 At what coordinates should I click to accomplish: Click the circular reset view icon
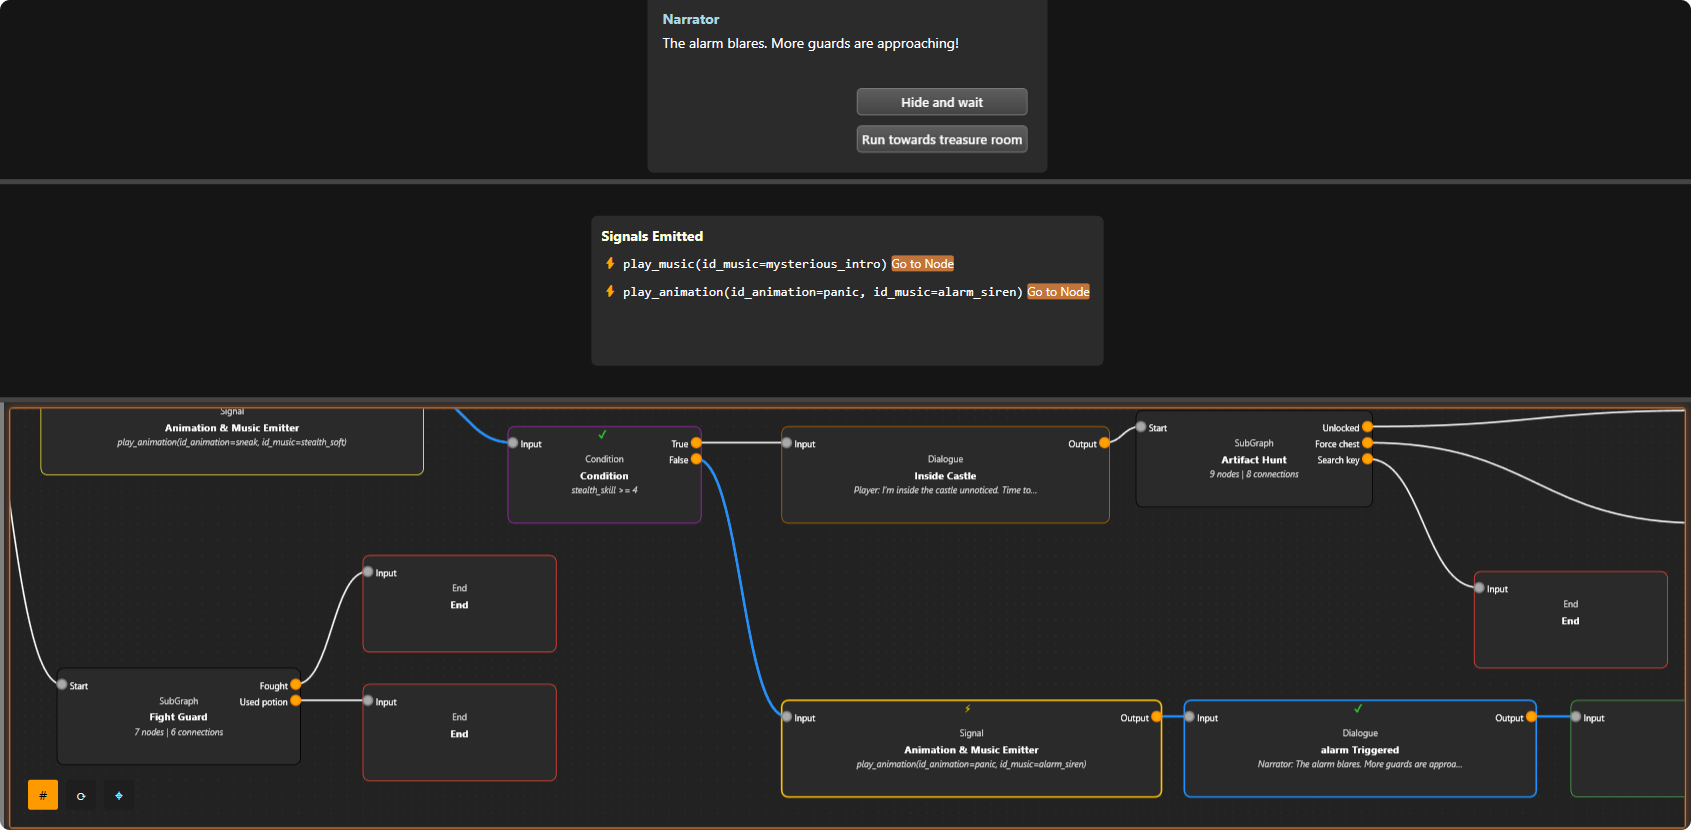point(81,796)
